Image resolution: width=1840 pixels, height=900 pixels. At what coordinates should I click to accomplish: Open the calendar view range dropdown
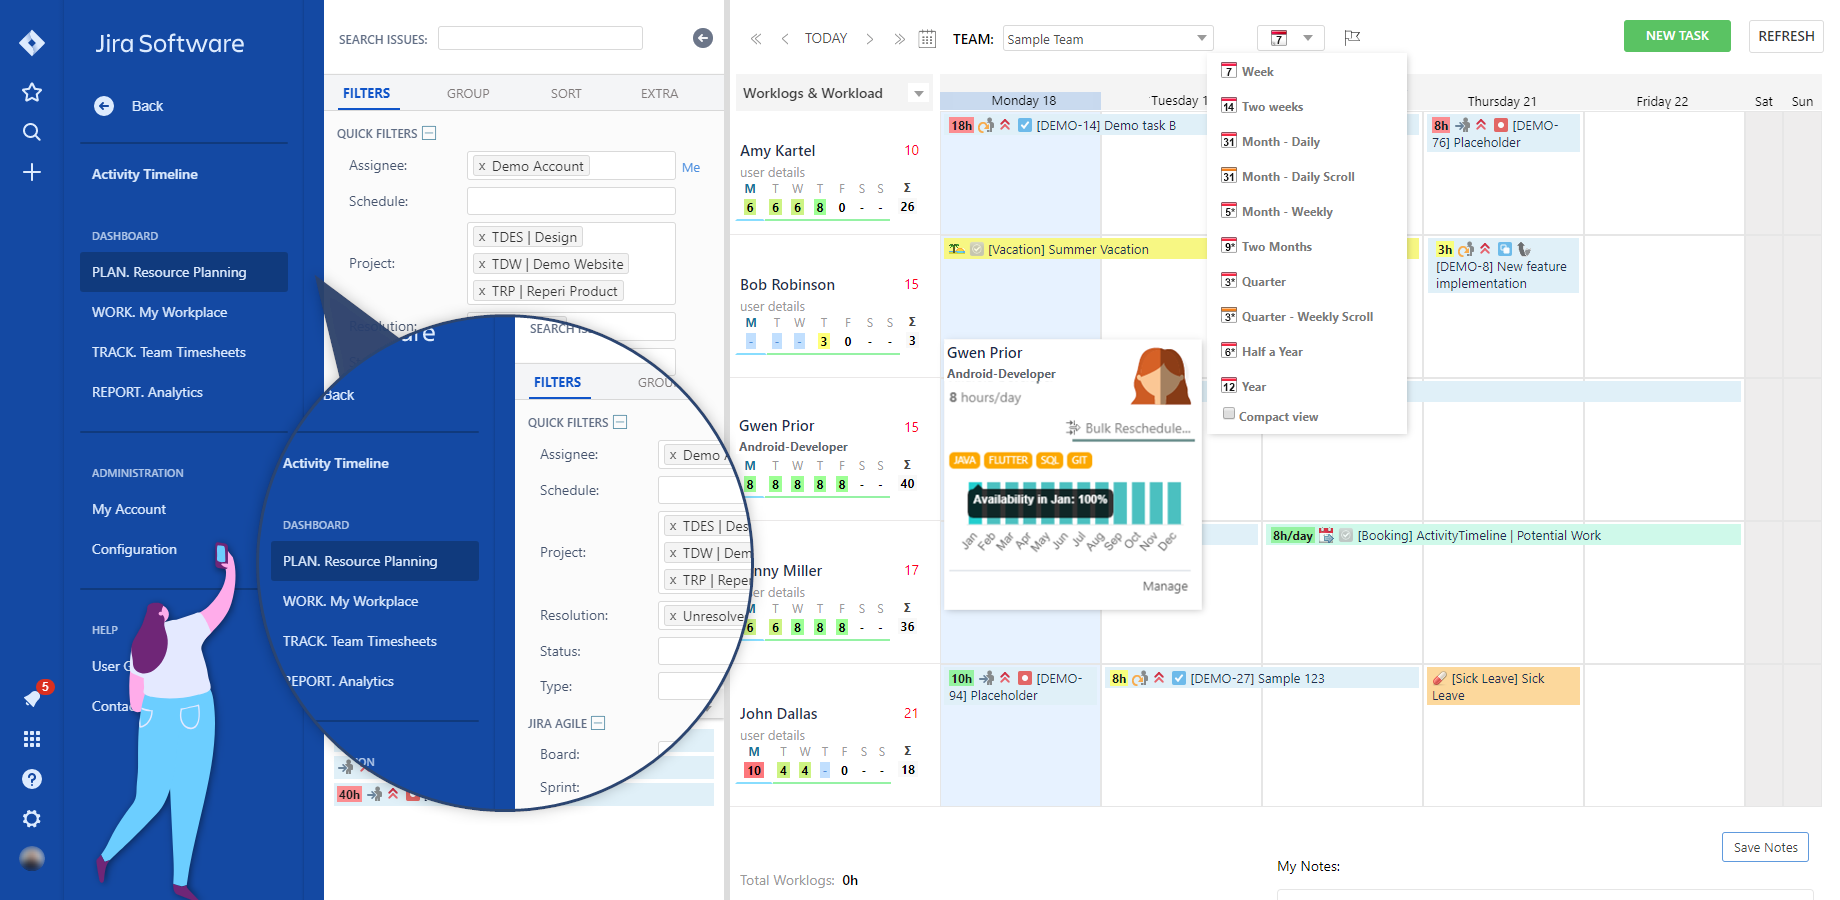point(1290,38)
